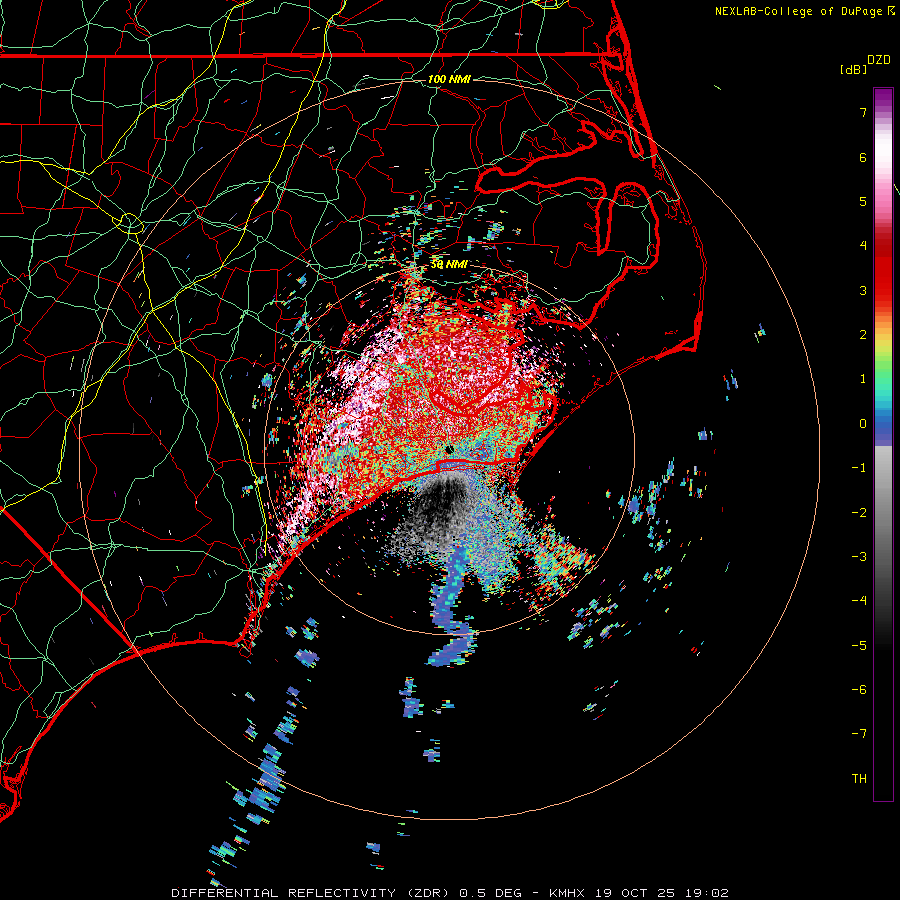900x900 pixels.
Task: Click the 19 OCT 25 date text
Action: pos(635,893)
